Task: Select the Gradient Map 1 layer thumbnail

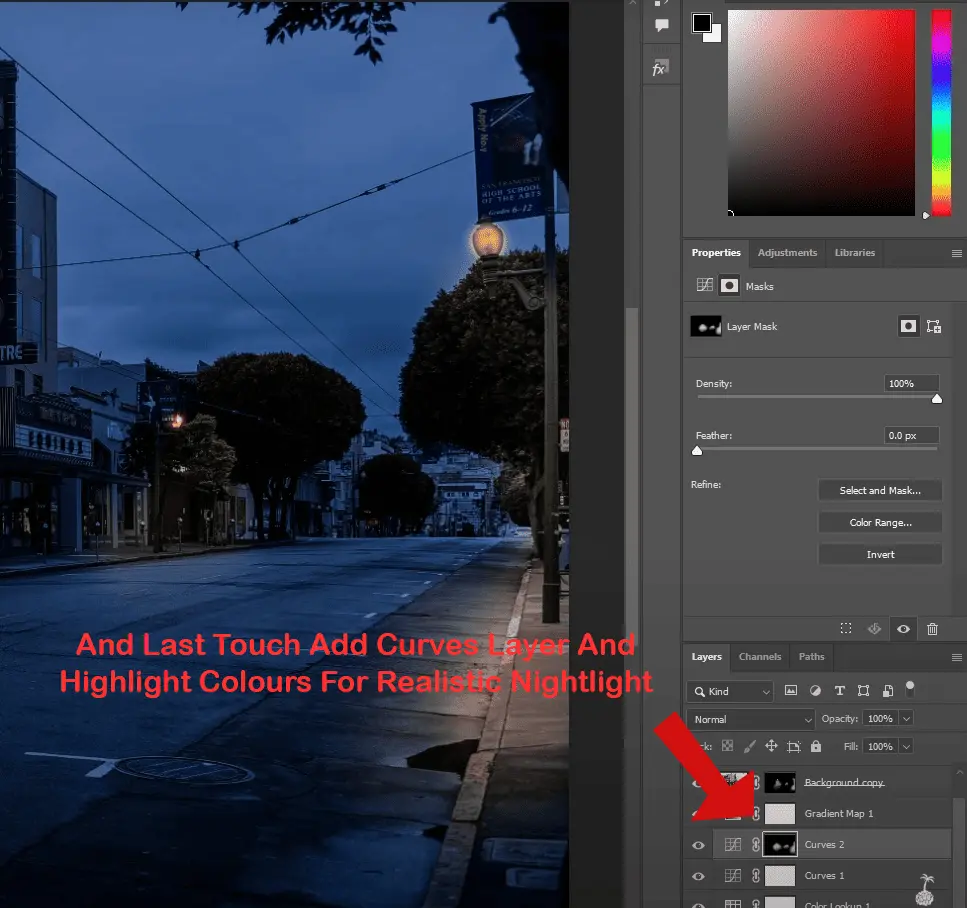Action: click(x=779, y=813)
